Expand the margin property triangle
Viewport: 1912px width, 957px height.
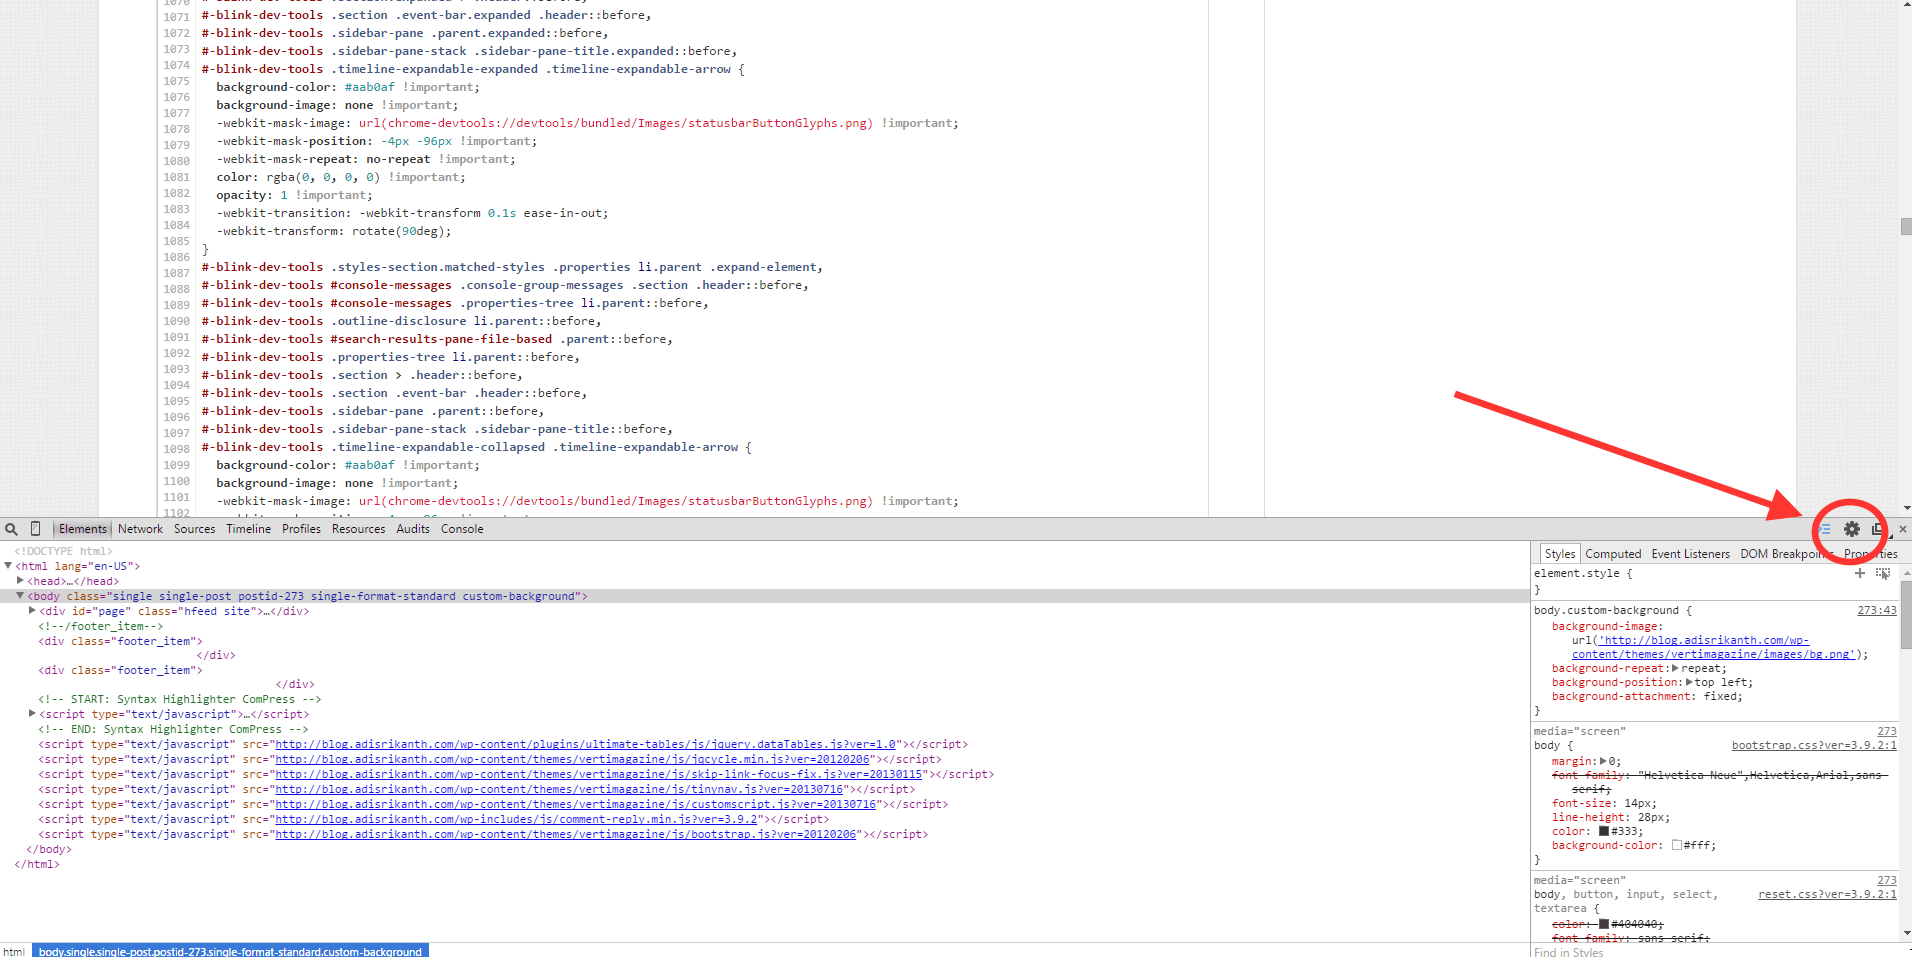pyautogui.click(x=1603, y=761)
